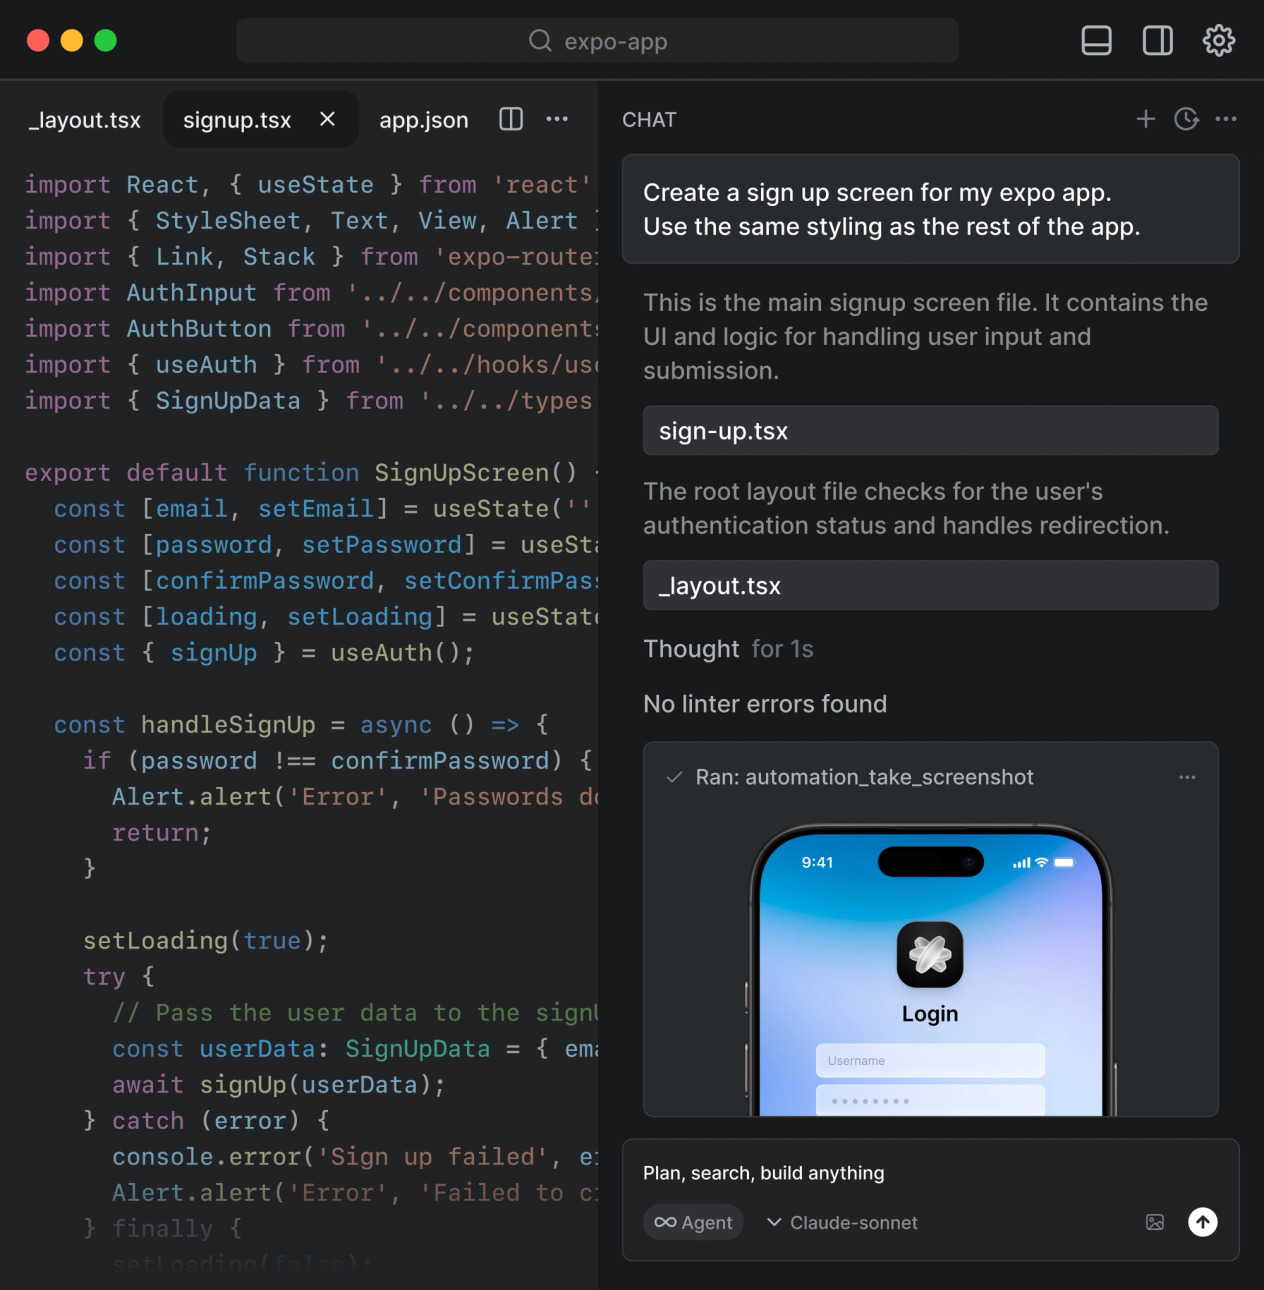
Task: Toggle Agent mode in the chat input
Action: tap(693, 1222)
